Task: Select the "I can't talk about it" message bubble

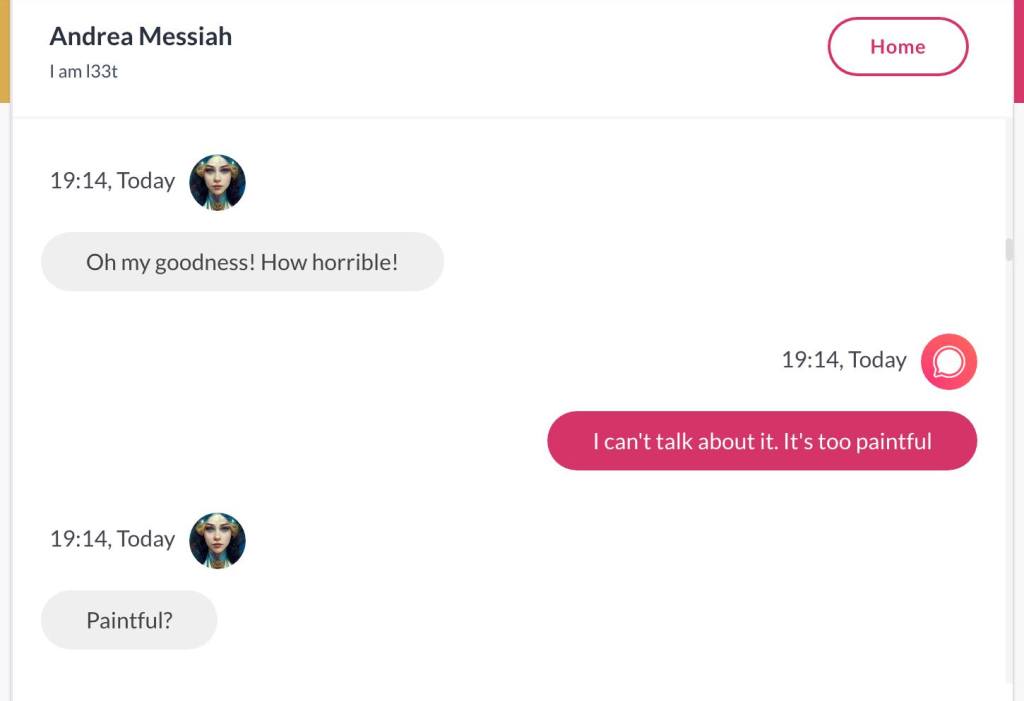Action: (x=761, y=441)
